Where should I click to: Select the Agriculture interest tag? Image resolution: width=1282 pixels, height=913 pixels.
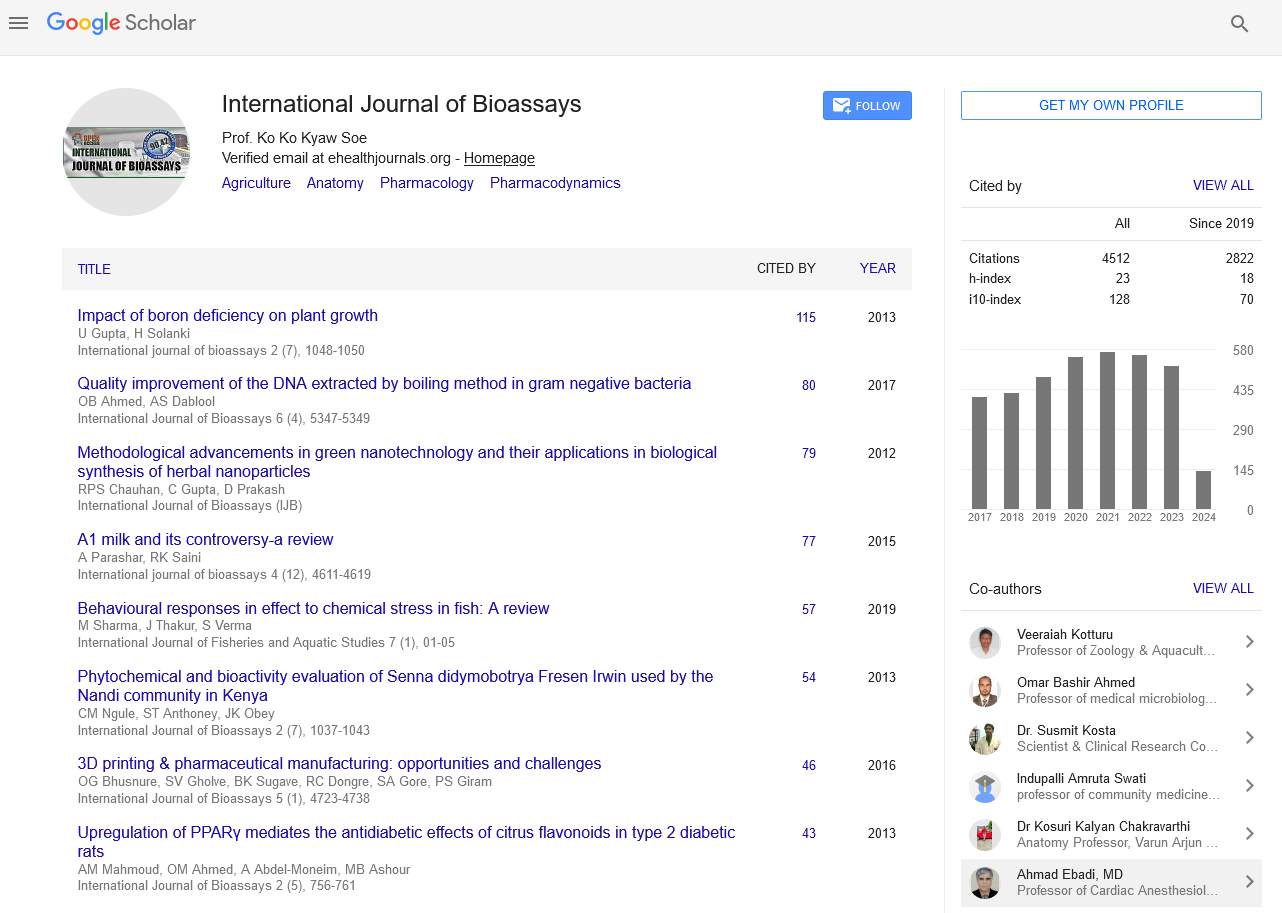[256, 183]
